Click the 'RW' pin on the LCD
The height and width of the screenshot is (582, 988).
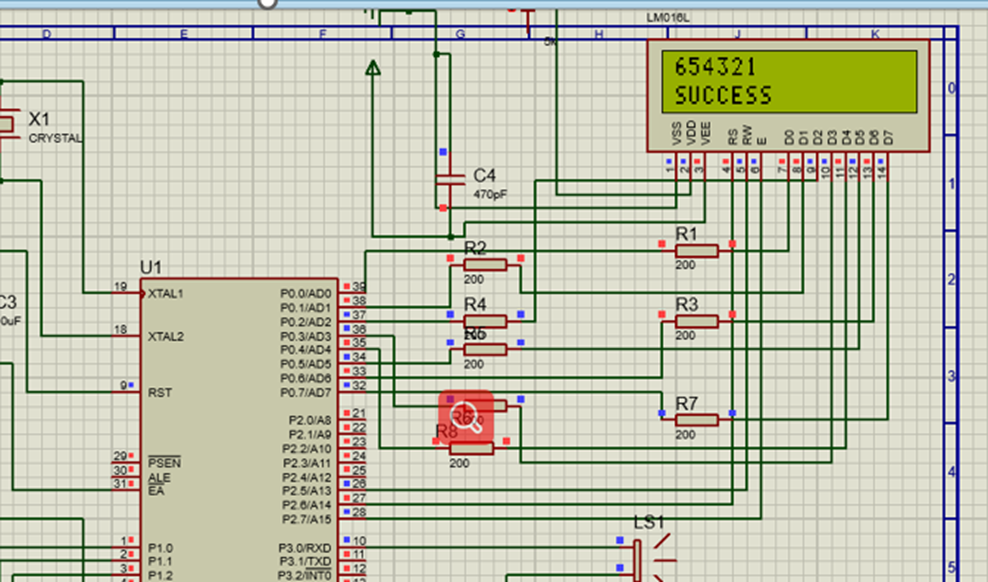(747, 135)
